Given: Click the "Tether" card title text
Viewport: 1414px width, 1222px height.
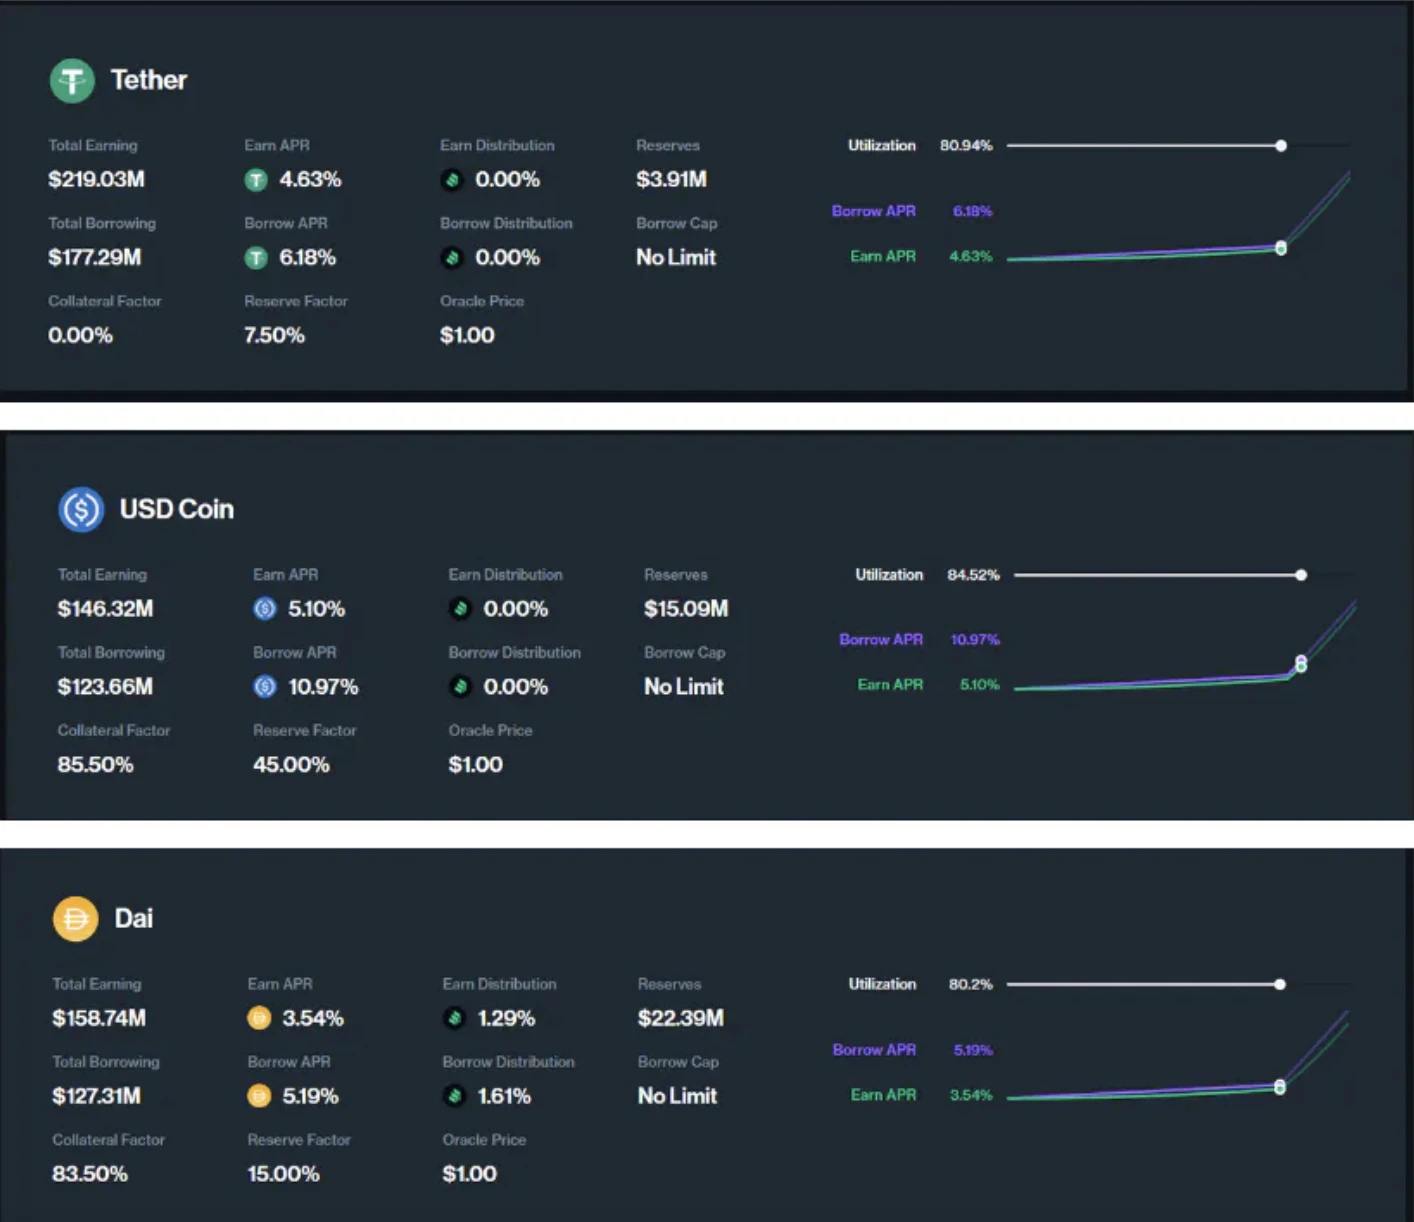Looking at the screenshot, I should (149, 80).
